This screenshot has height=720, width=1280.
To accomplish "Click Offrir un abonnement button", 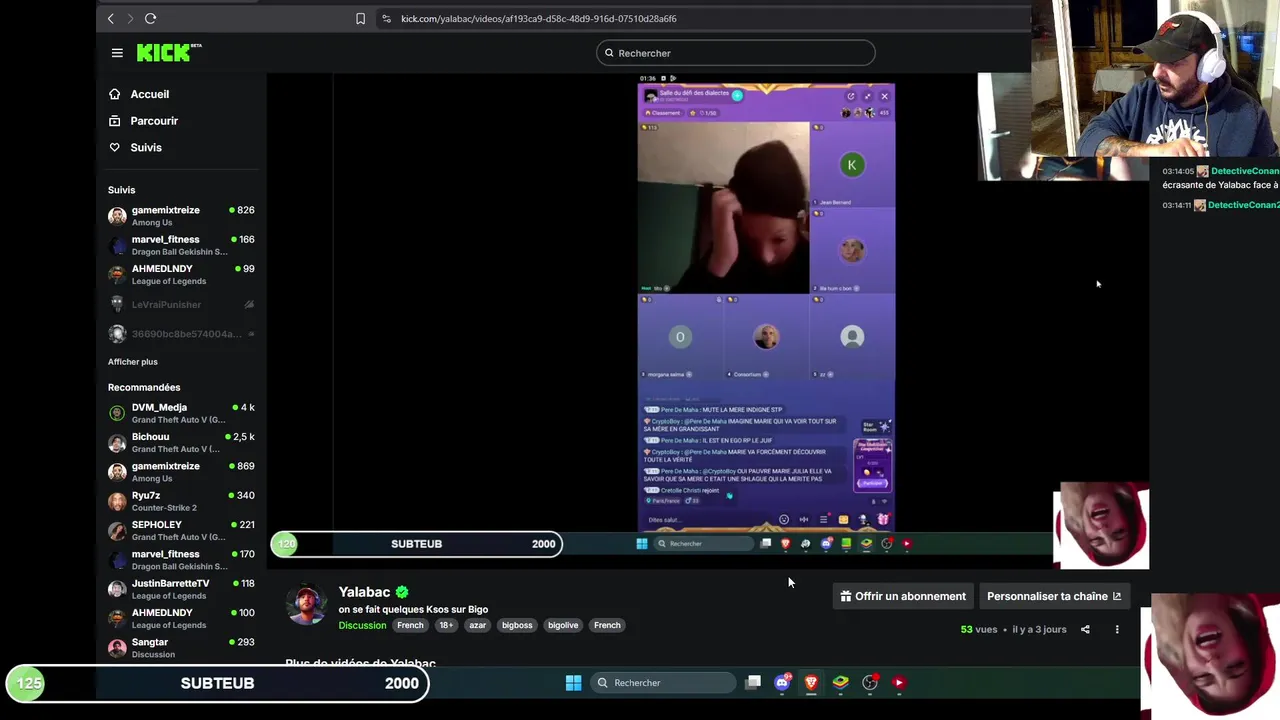I will tap(902, 596).
